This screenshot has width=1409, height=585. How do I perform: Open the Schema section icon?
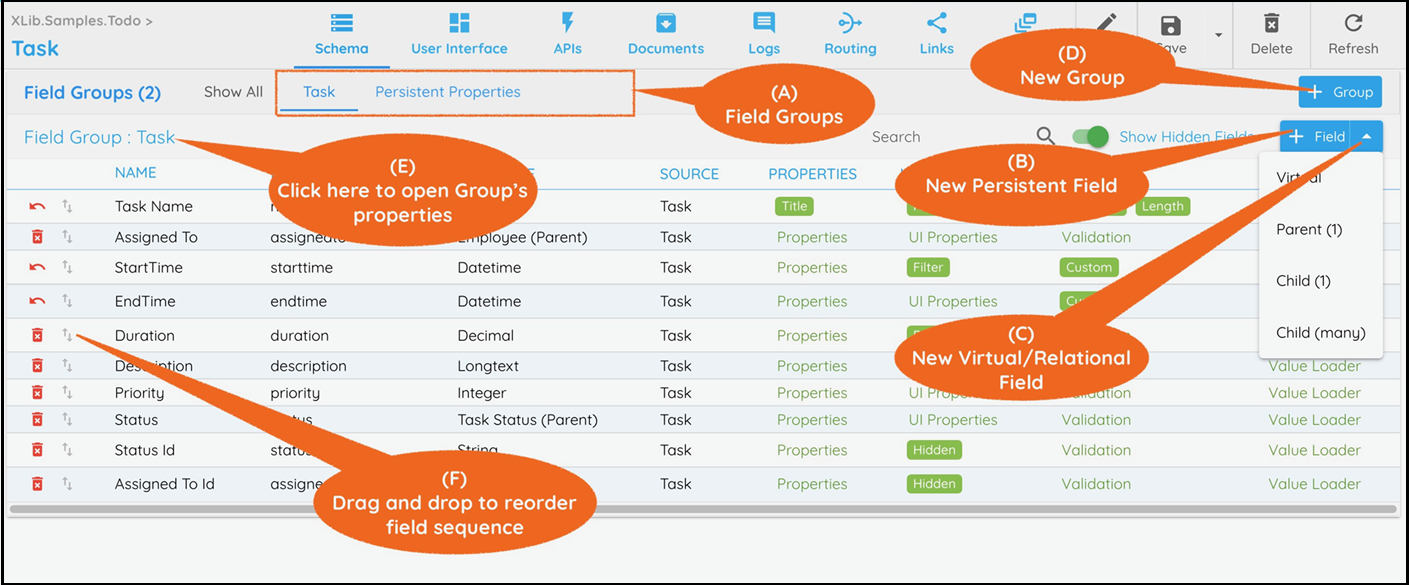[341, 24]
